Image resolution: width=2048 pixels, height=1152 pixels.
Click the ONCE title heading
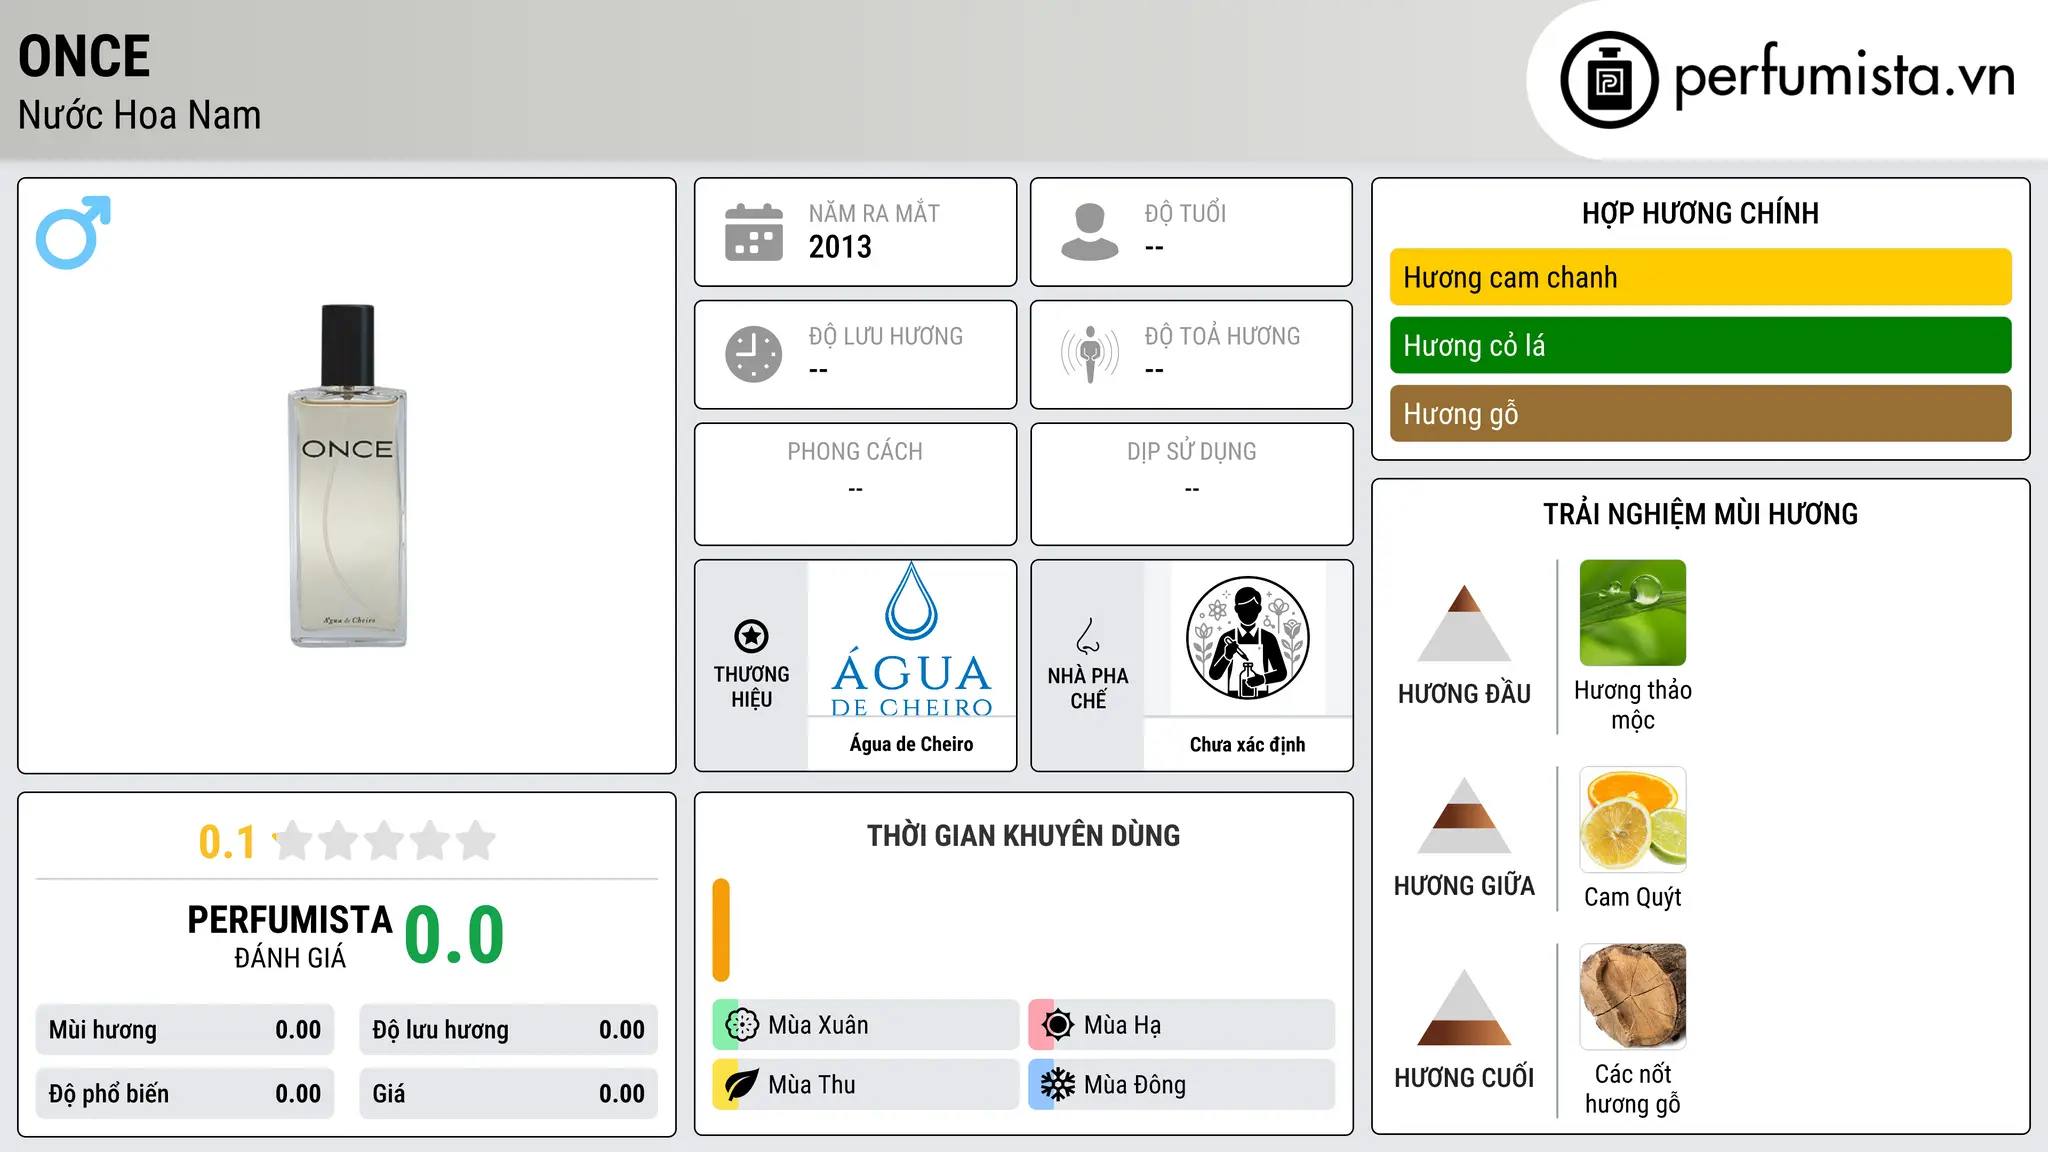tap(84, 56)
